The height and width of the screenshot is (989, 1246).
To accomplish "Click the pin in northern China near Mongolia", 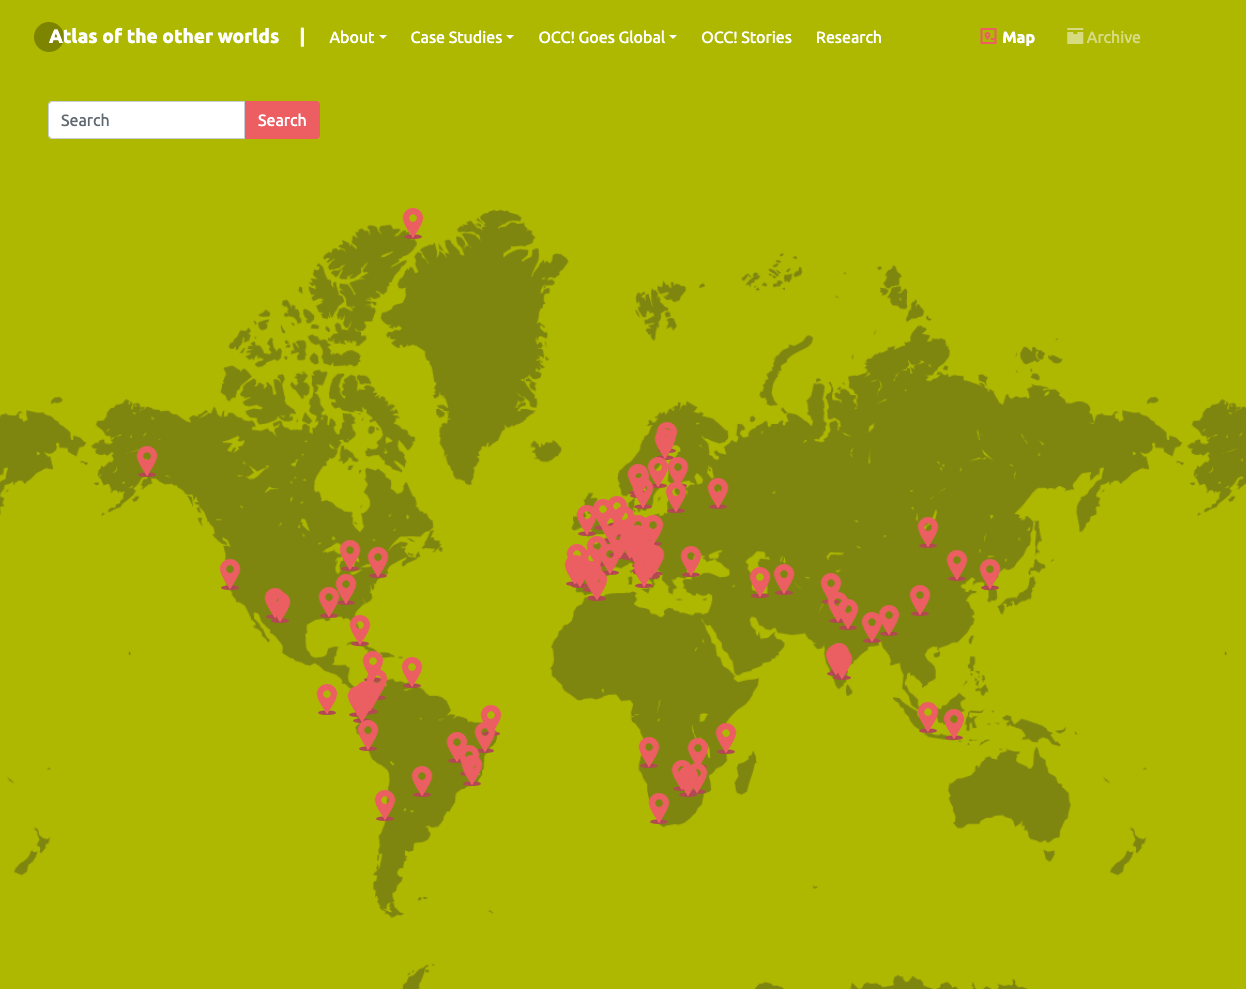I will point(928,530).
